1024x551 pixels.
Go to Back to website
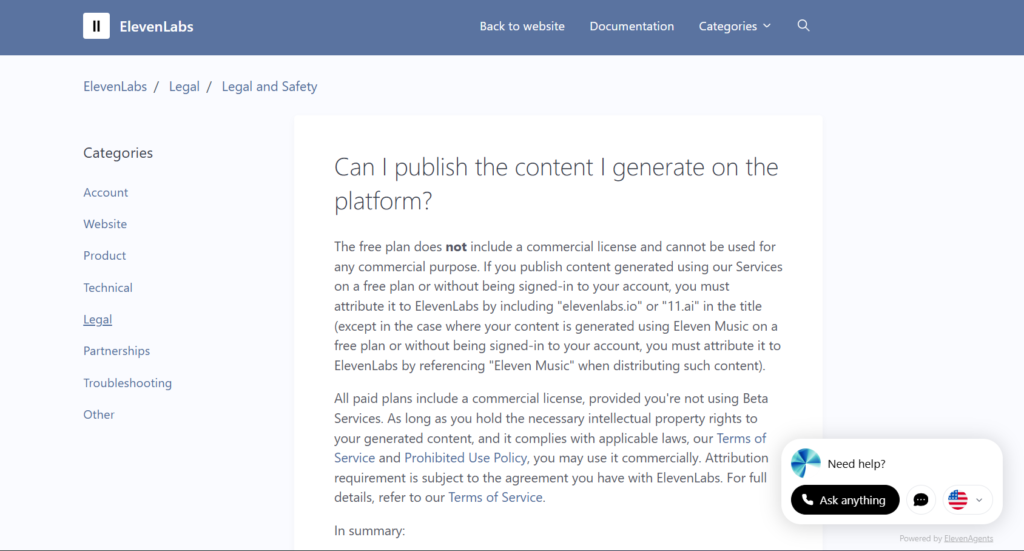pyautogui.click(x=522, y=26)
